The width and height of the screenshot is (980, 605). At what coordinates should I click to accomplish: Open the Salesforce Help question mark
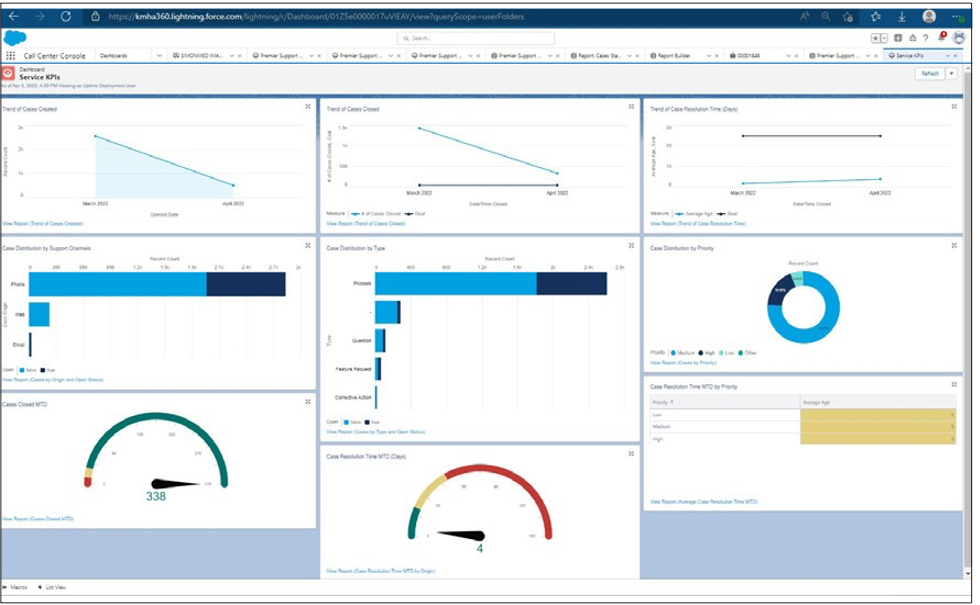point(926,38)
